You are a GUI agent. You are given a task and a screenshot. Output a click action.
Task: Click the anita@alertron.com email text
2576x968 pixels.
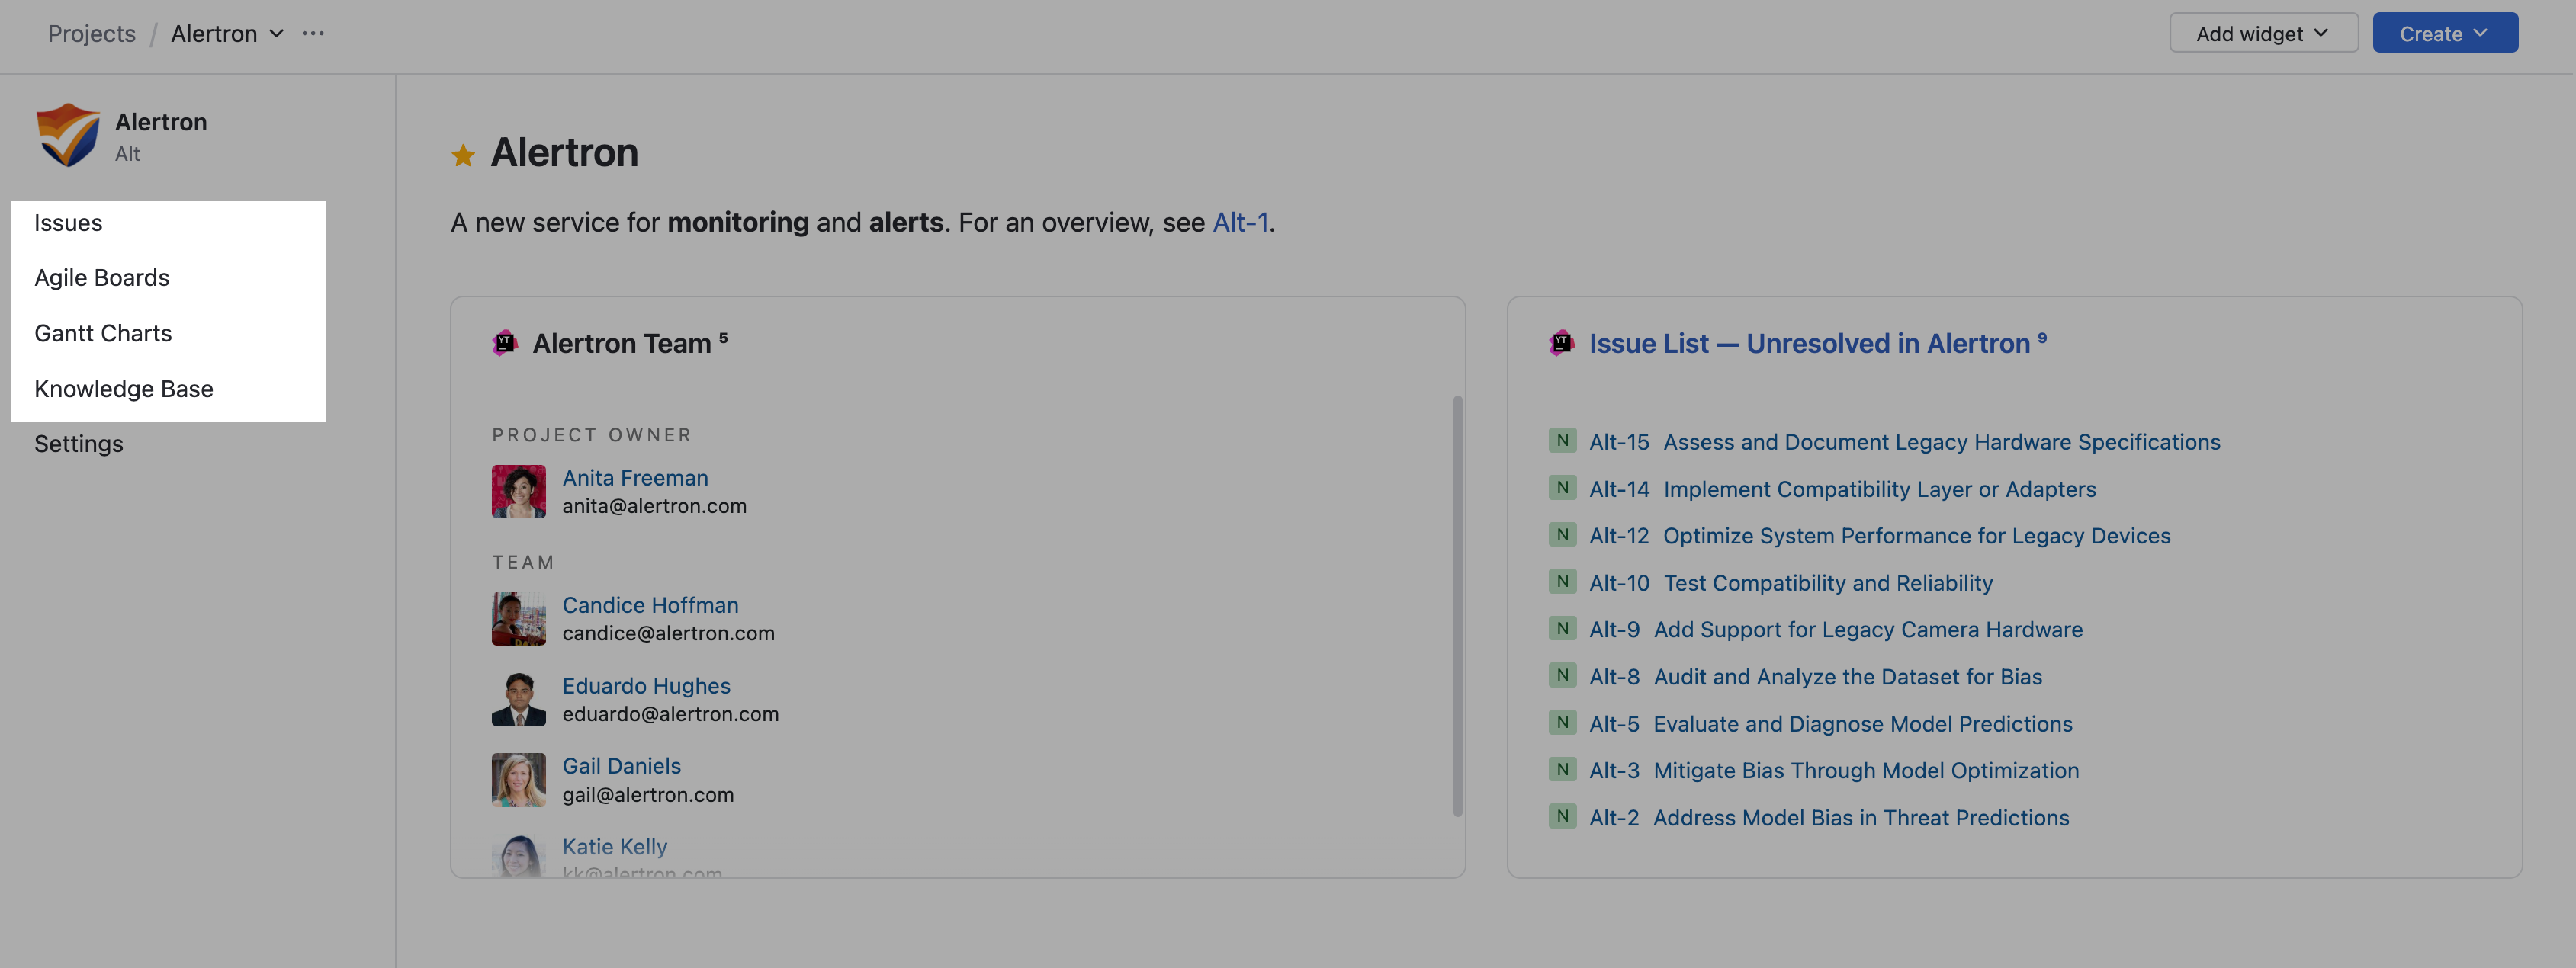click(654, 505)
